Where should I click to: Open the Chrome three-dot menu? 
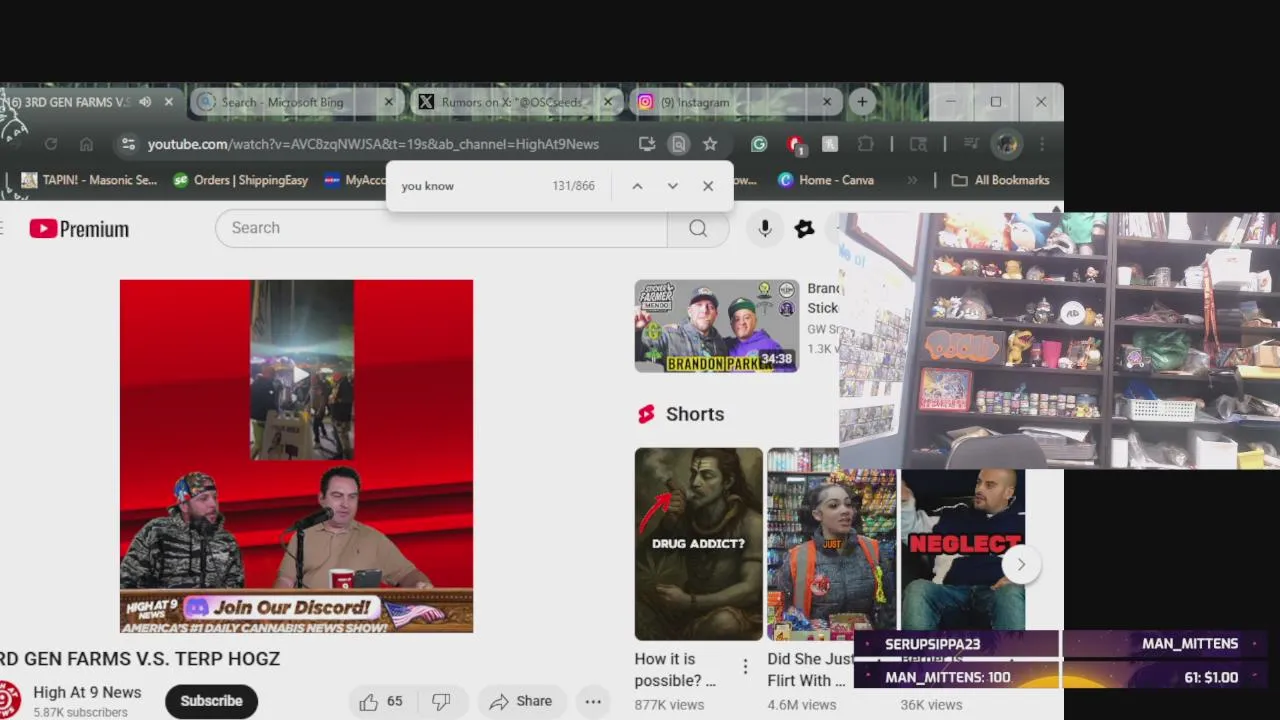coord(1042,144)
